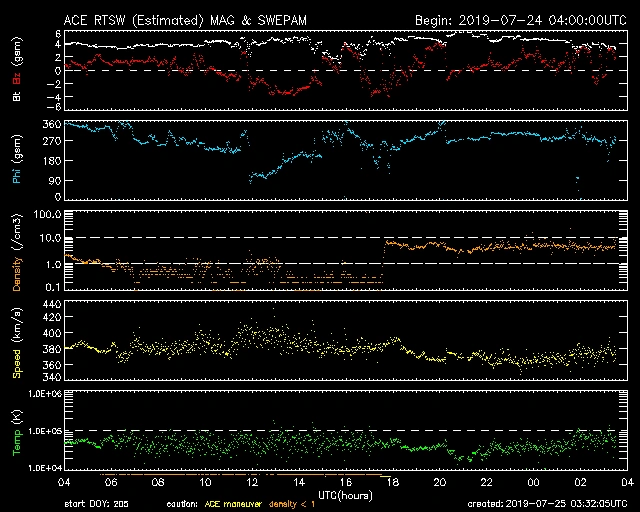640x512 pixels.
Task: Click the 'Temp (K)' axis label
Action: pos(17,433)
